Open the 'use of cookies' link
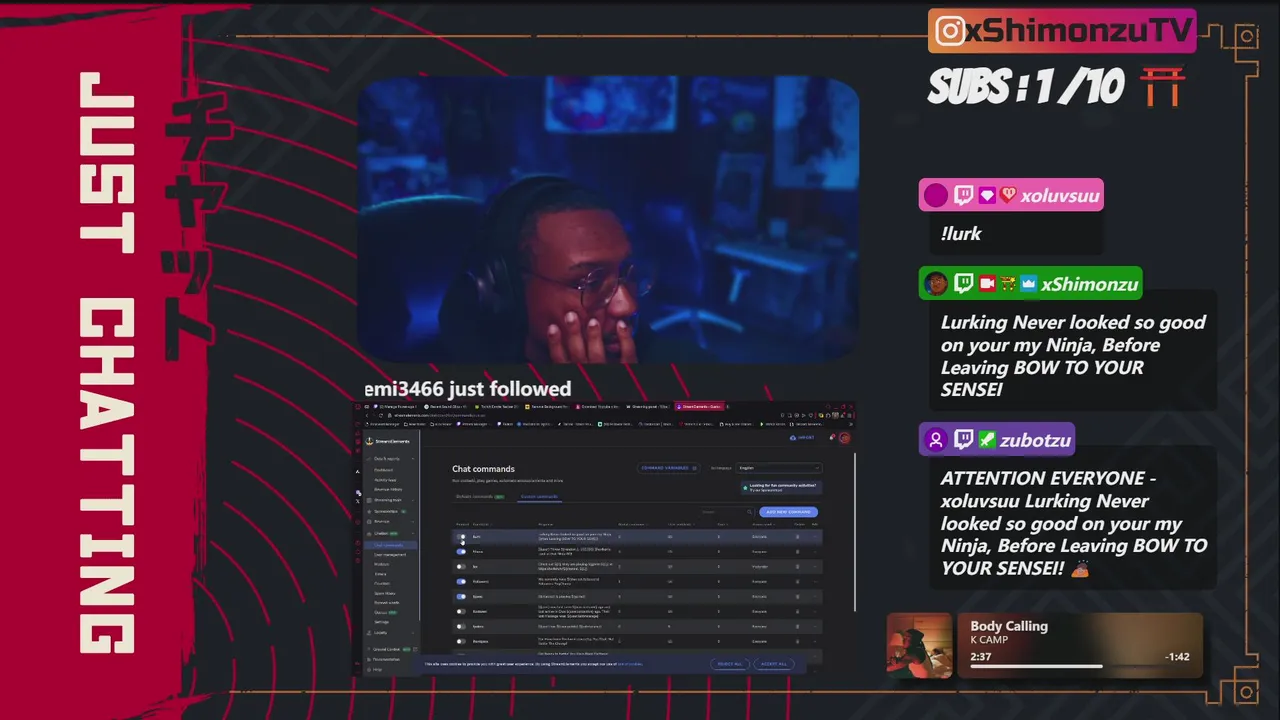The image size is (1280, 720). (x=630, y=664)
